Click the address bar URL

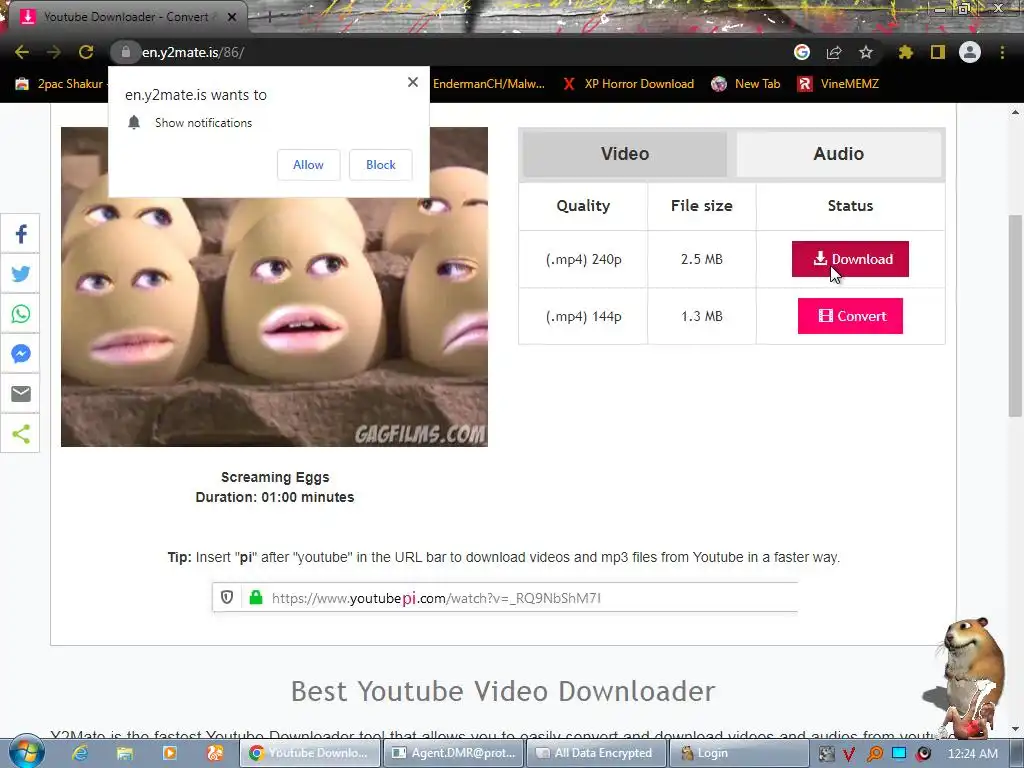193,52
